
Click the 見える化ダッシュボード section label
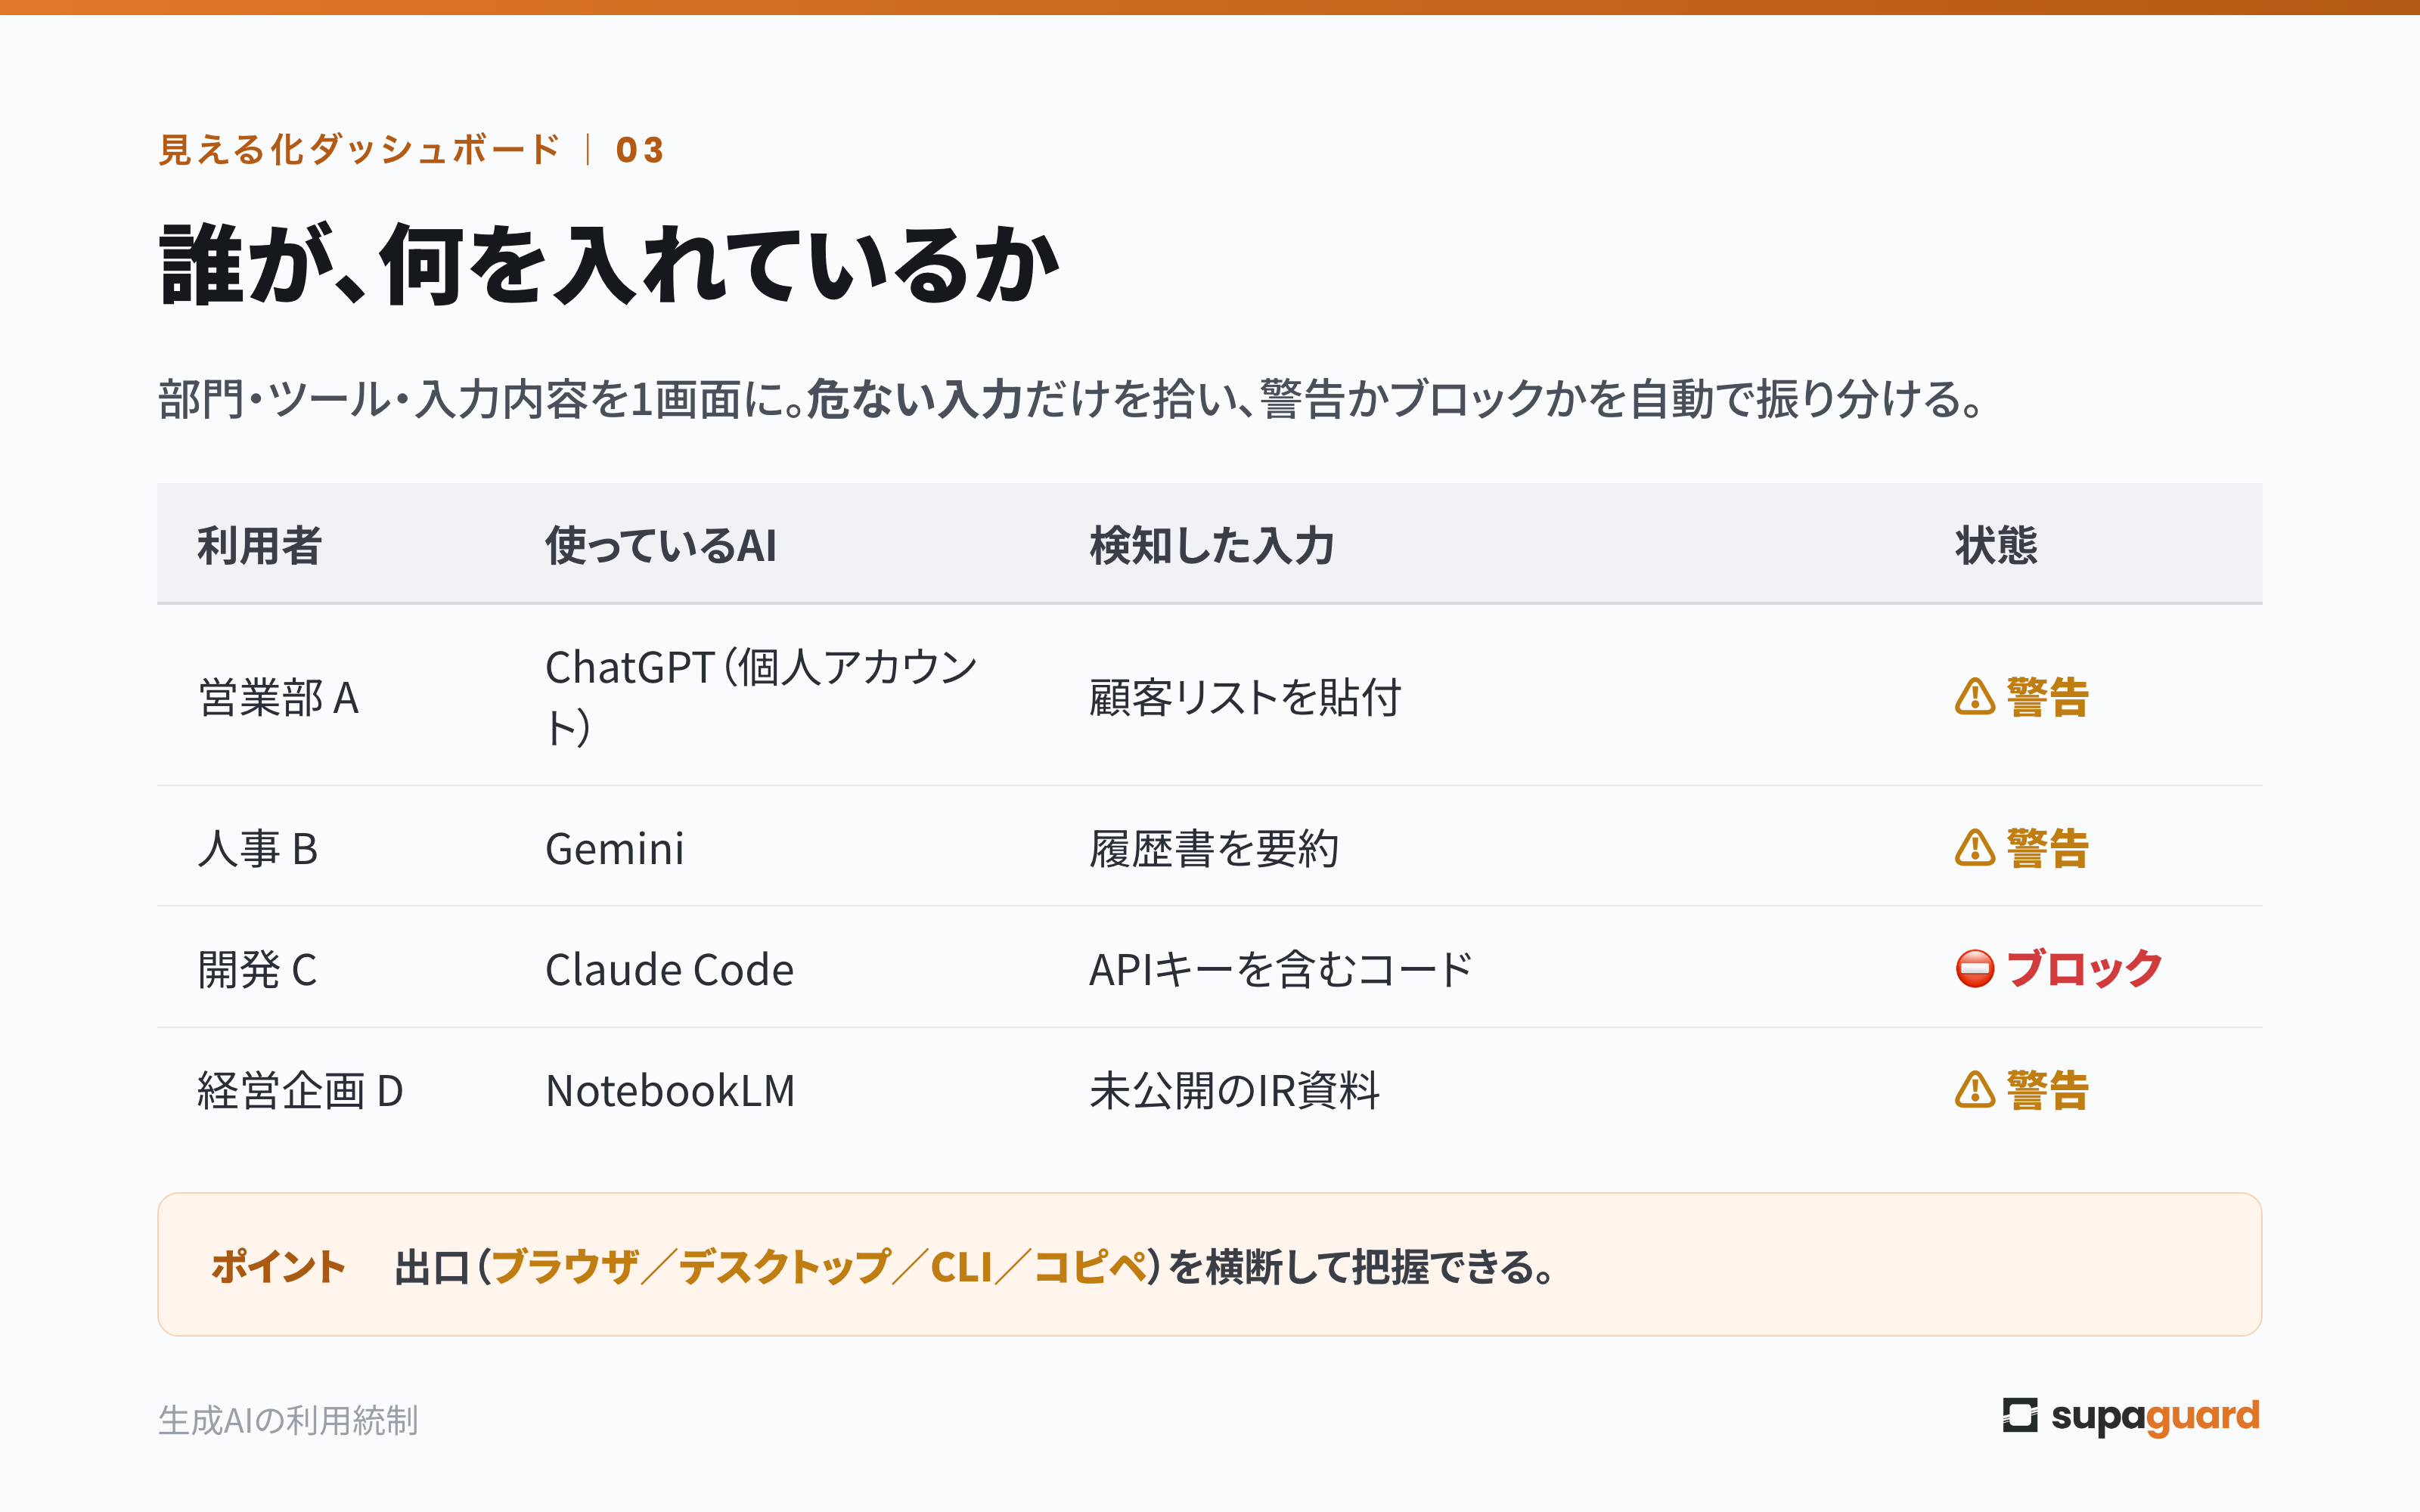click(360, 150)
